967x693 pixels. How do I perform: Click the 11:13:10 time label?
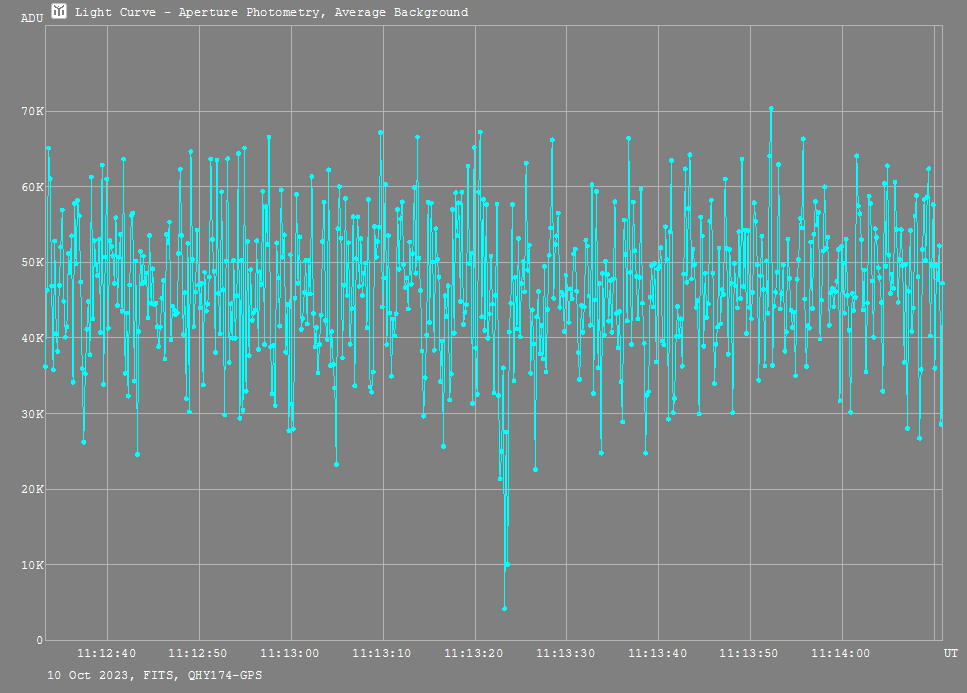click(x=382, y=654)
